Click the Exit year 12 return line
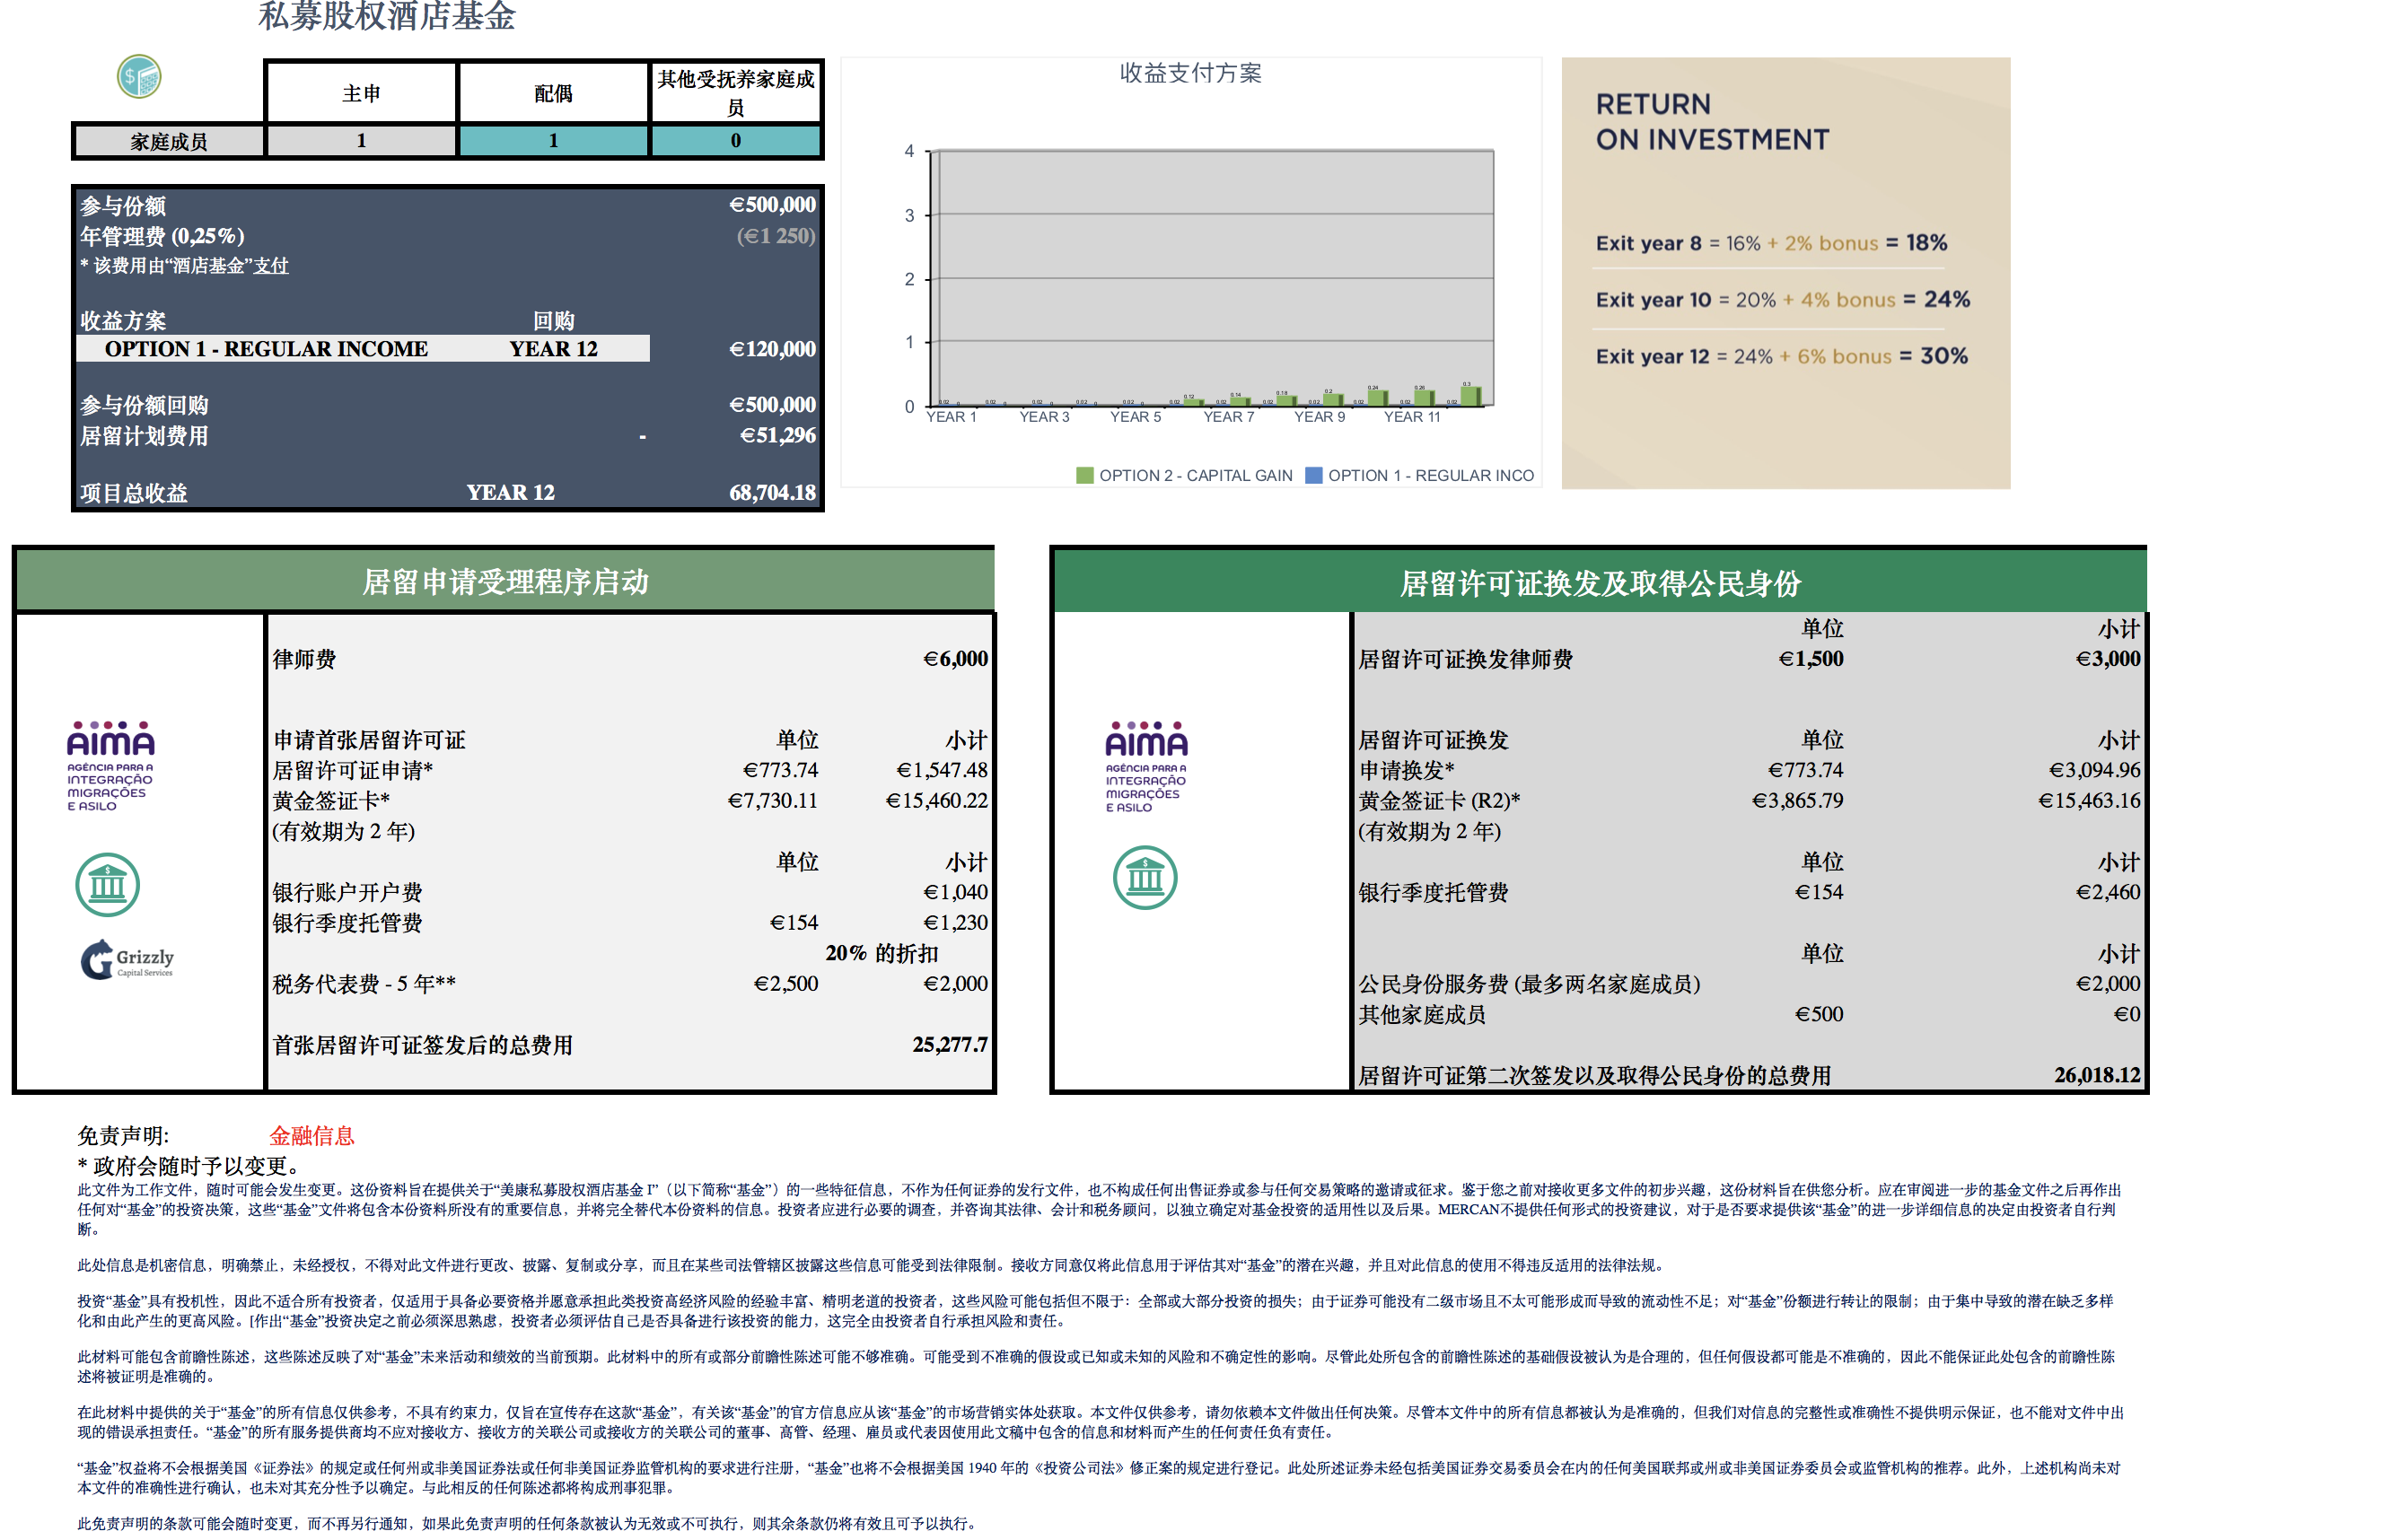2386x1540 pixels. (1781, 357)
